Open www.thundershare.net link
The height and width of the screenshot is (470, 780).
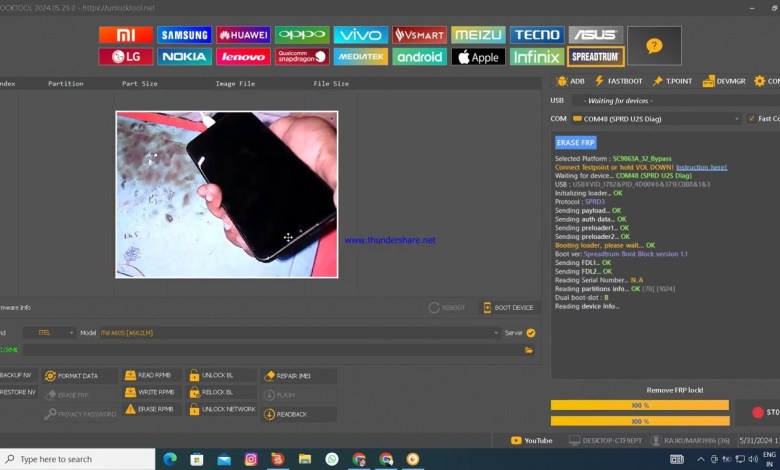pos(390,240)
